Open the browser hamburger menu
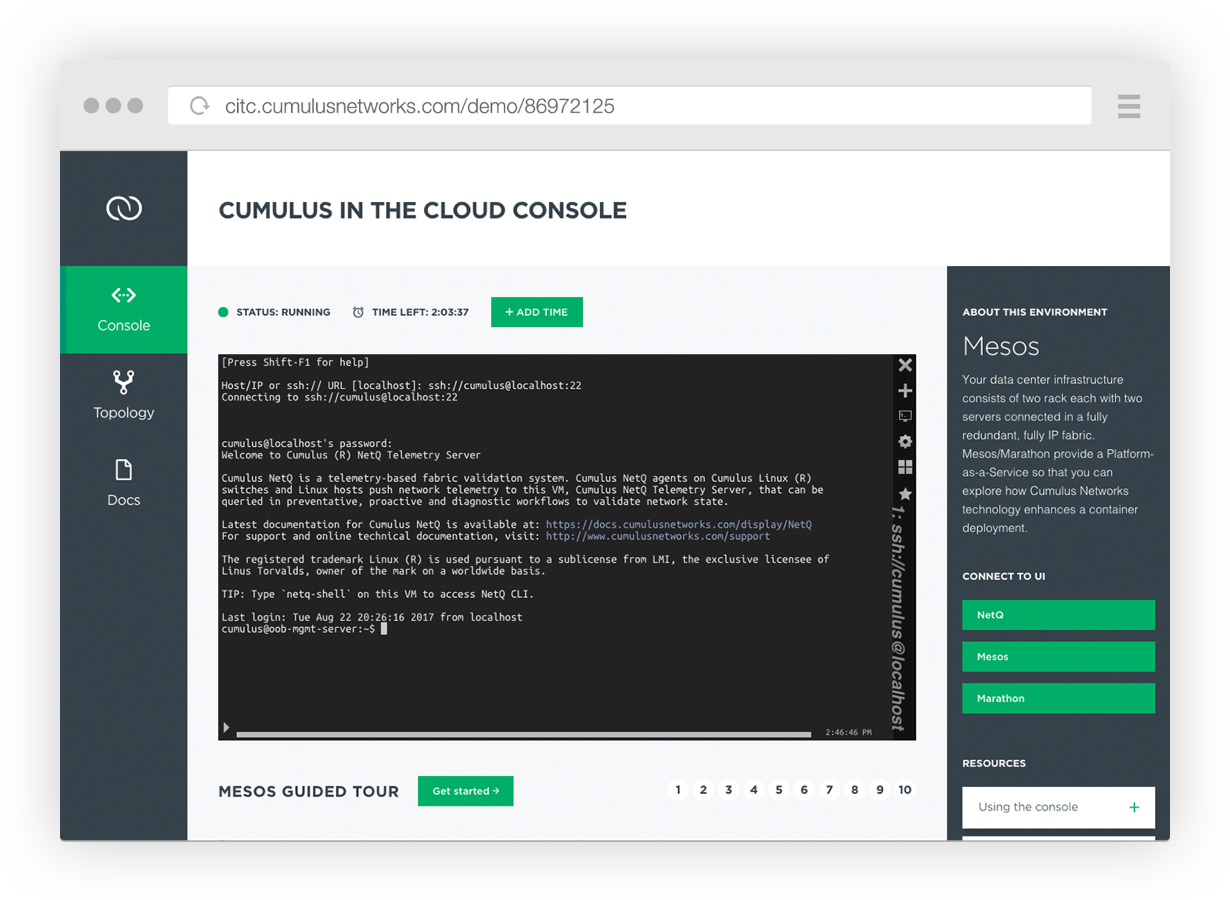Screen dimensions: 1230x900 pyautogui.click(x=1129, y=106)
